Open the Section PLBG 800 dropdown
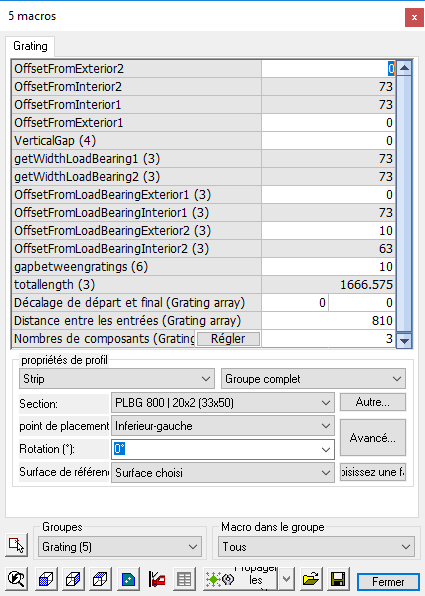The width and height of the screenshot is (425, 596). [x=223, y=403]
